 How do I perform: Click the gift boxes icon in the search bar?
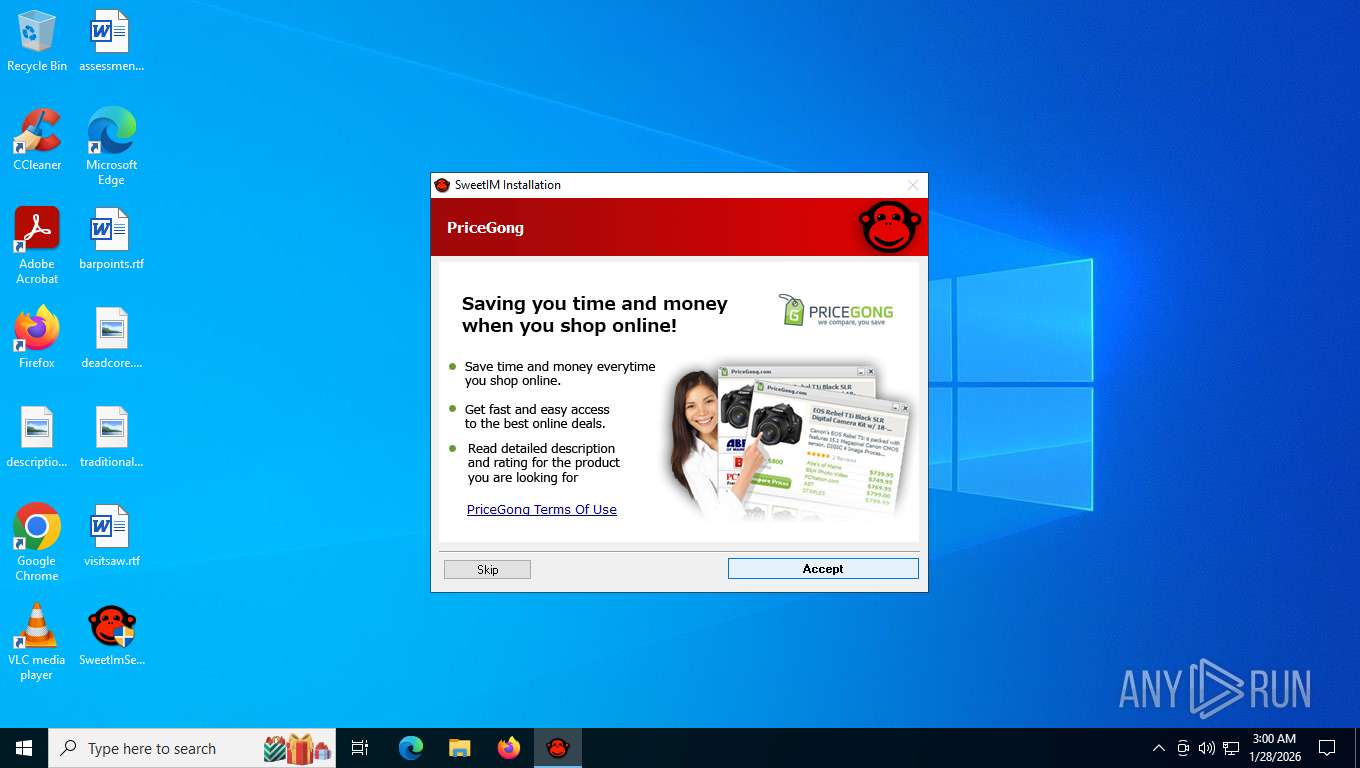(x=298, y=748)
